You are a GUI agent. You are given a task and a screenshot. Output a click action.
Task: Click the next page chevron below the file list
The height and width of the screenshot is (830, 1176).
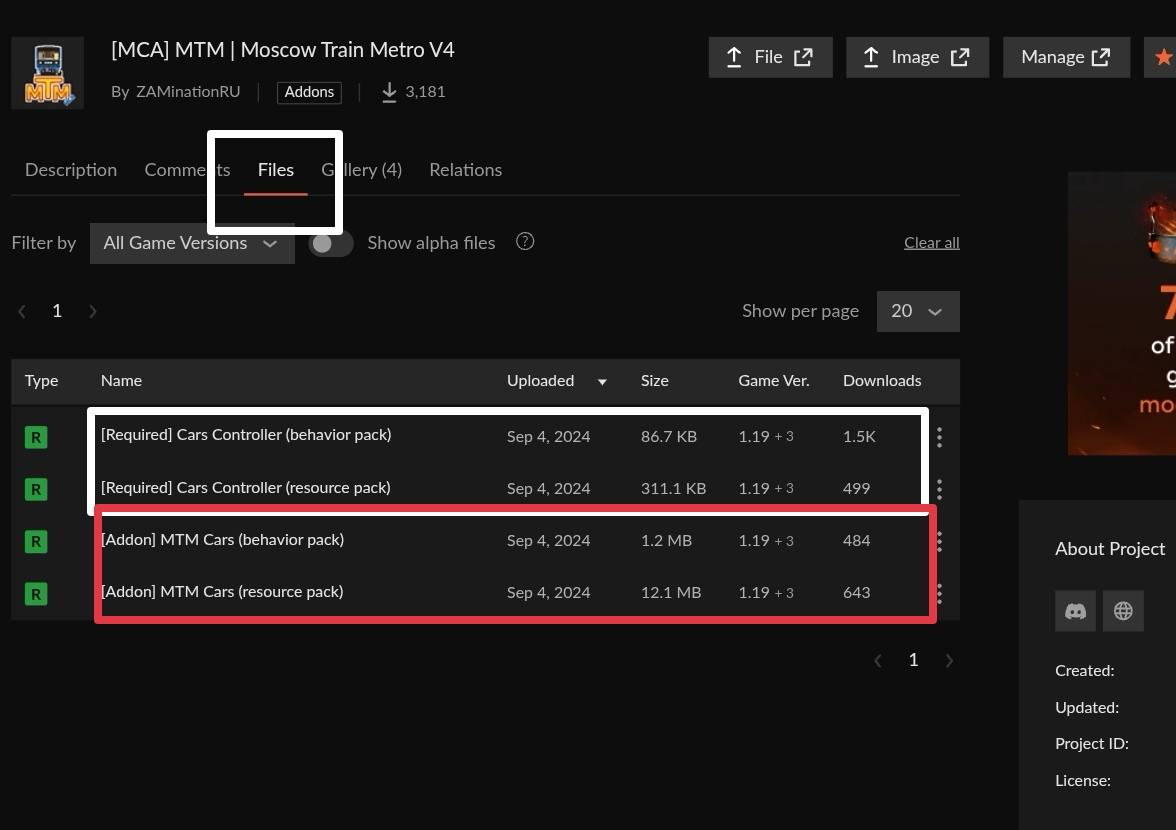coord(949,660)
